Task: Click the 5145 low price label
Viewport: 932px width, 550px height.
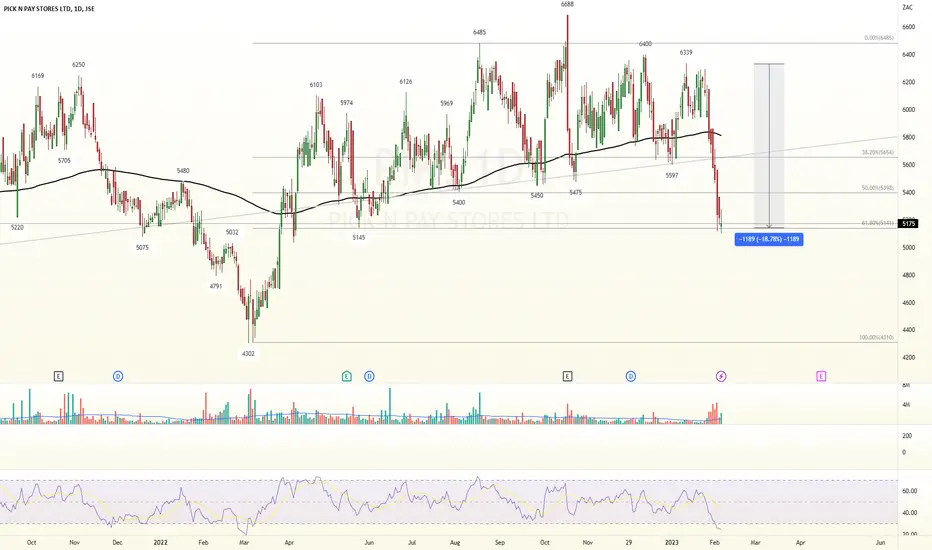Action: [x=358, y=237]
